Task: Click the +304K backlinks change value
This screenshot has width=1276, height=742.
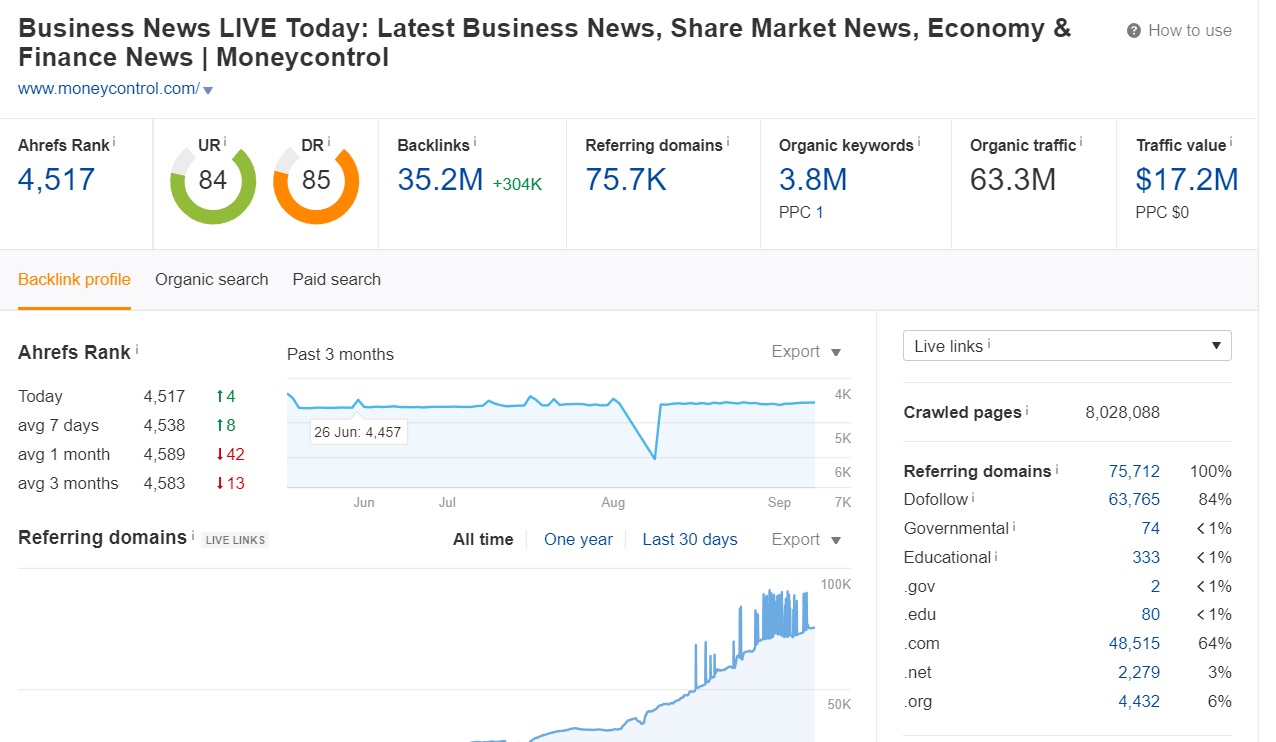Action: click(x=517, y=184)
